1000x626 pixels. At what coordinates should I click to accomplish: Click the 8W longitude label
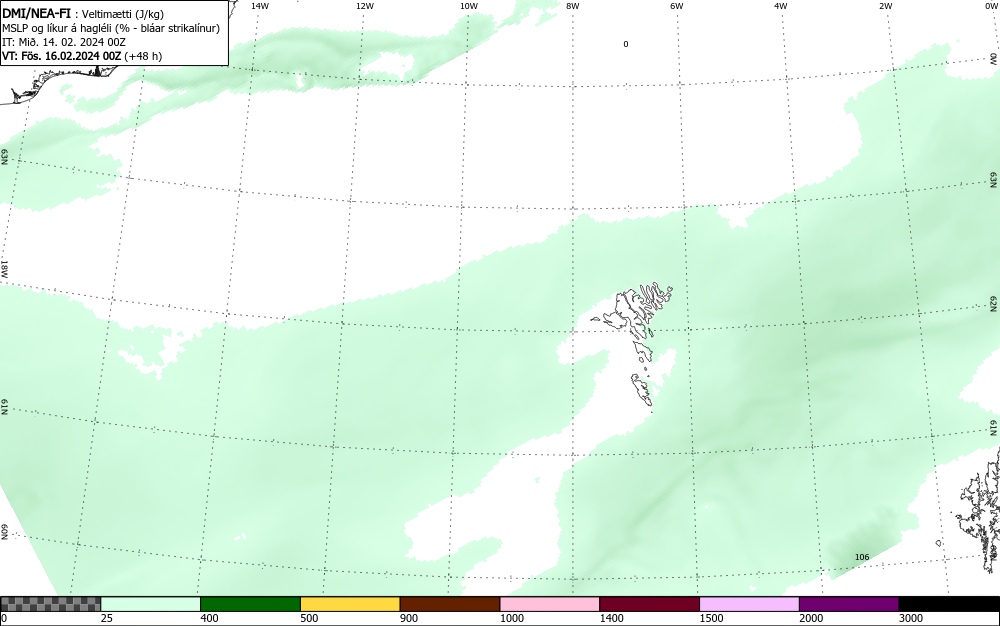(x=573, y=6)
